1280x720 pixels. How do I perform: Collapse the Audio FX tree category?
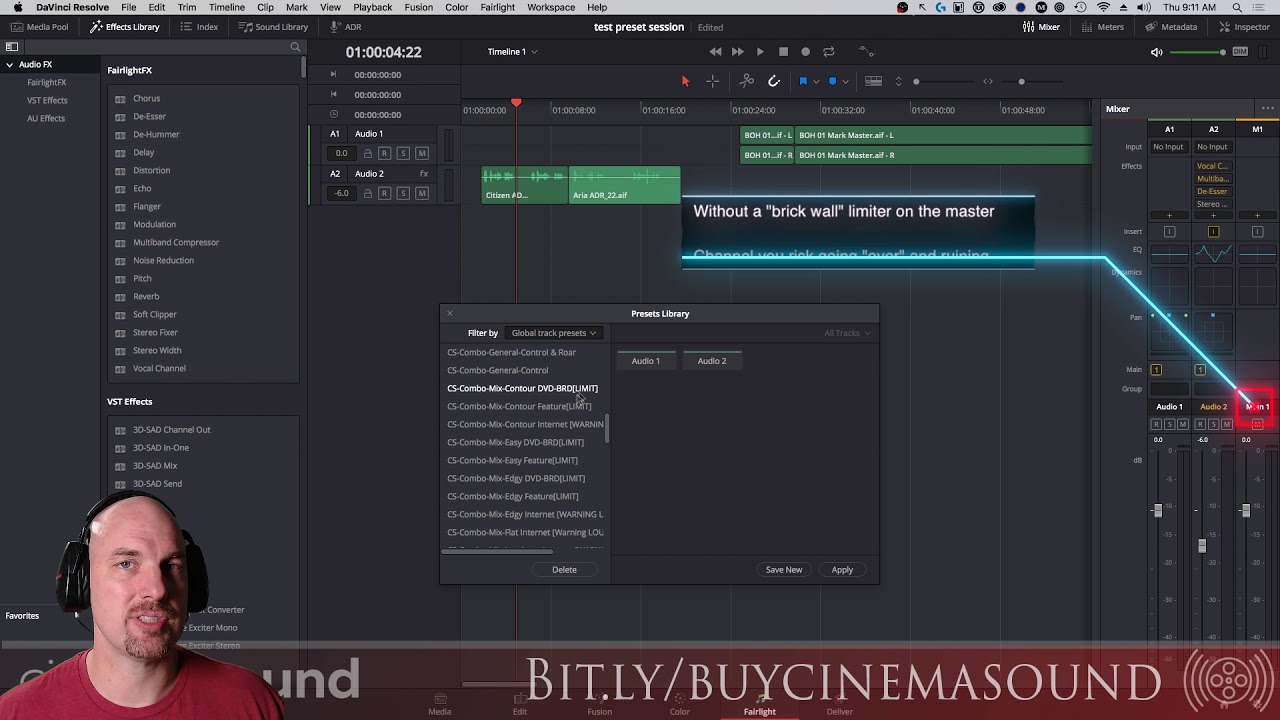10,64
